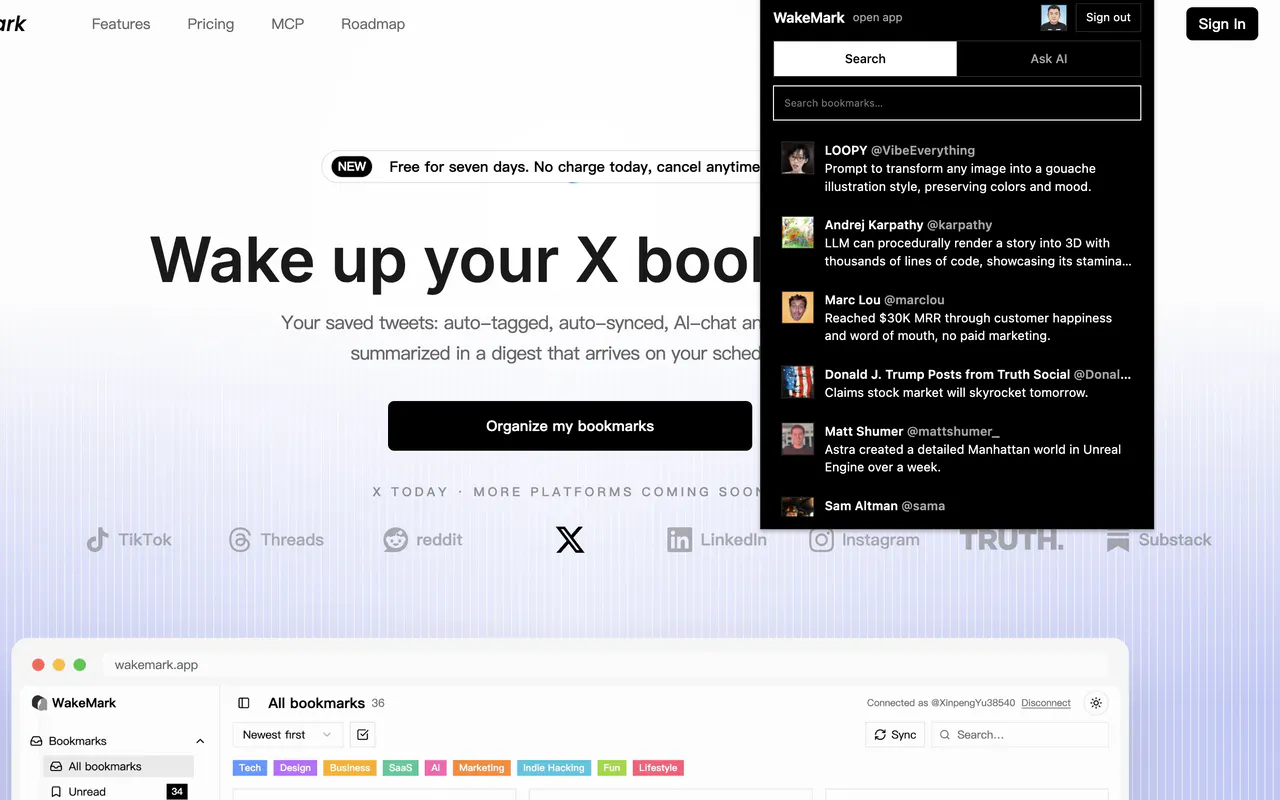This screenshot has width=1280, height=800.
Task: Click Marc Lou's profile picture
Action: coord(797,308)
